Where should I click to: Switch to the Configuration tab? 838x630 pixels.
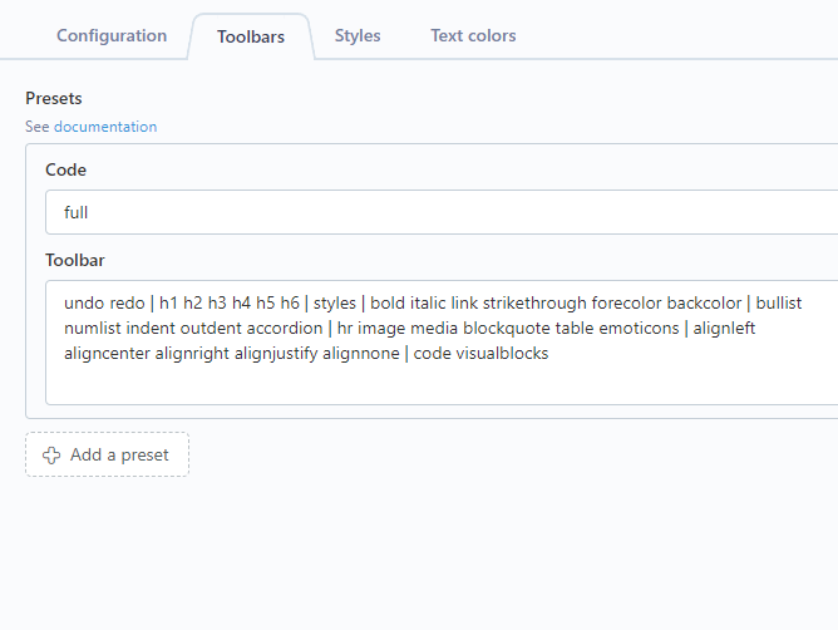(x=112, y=36)
